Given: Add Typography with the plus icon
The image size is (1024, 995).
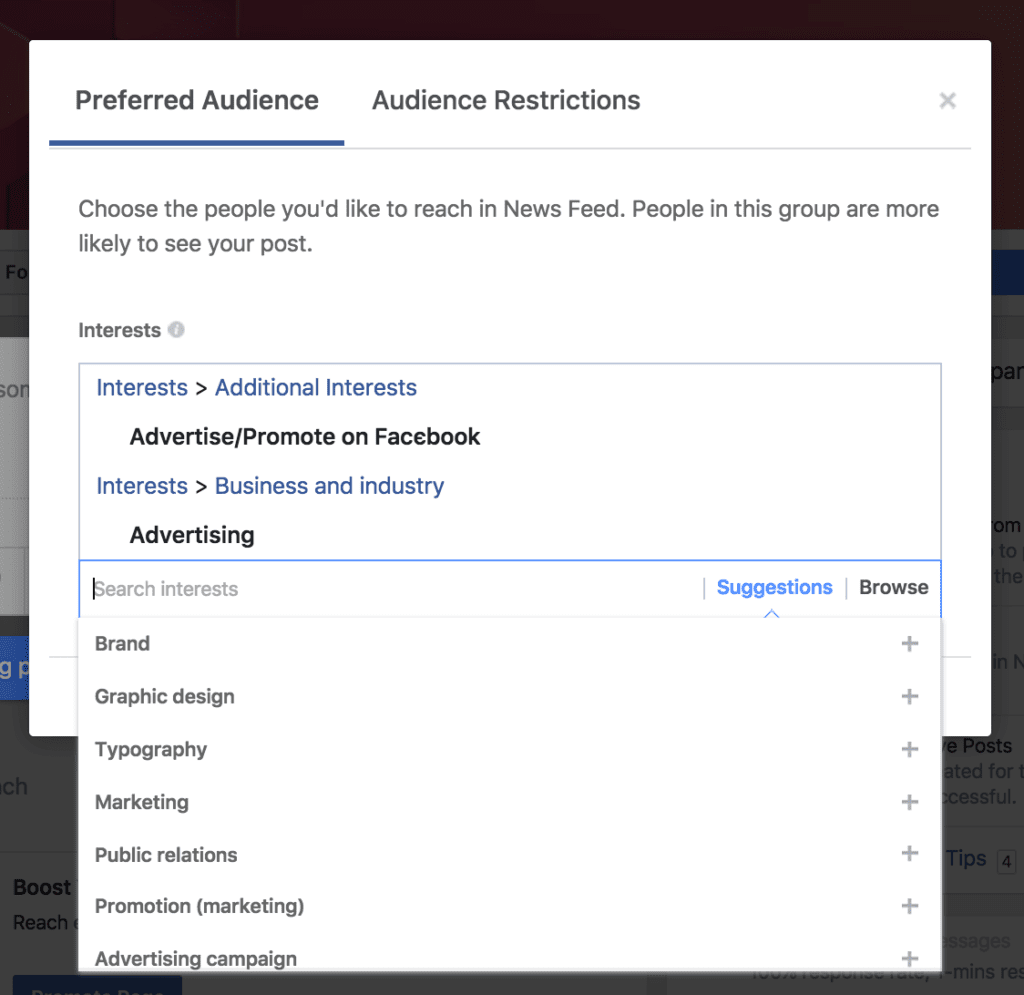Looking at the screenshot, I should [910, 749].
